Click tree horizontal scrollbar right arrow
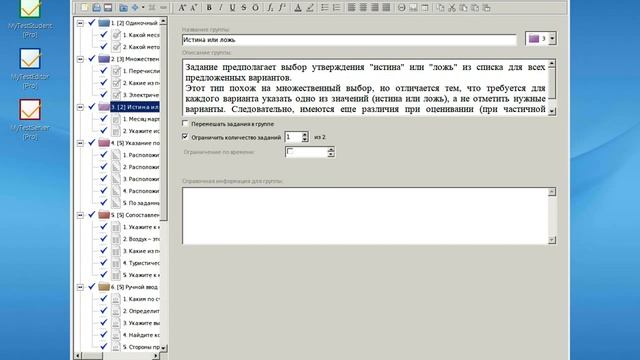This screenshot has height=360, width=640. (155, 356)
